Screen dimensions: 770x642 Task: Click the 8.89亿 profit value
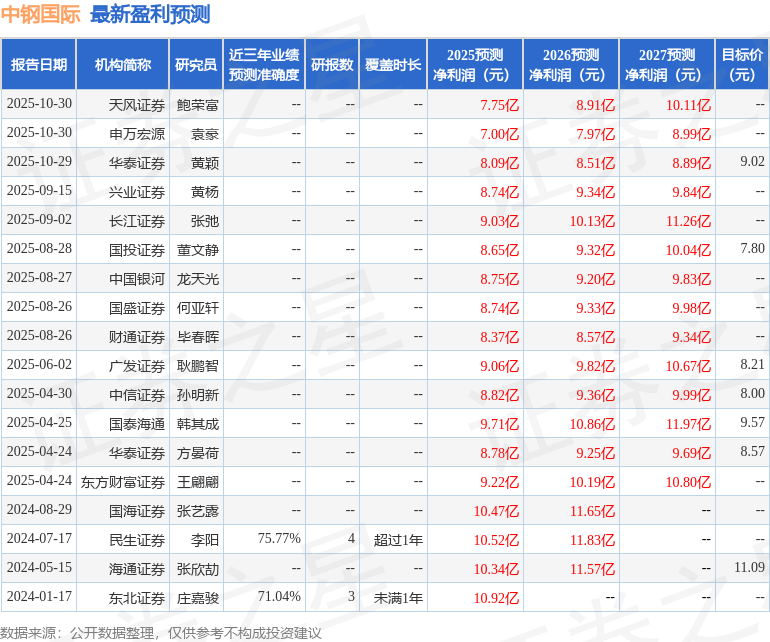pos(691,163)
